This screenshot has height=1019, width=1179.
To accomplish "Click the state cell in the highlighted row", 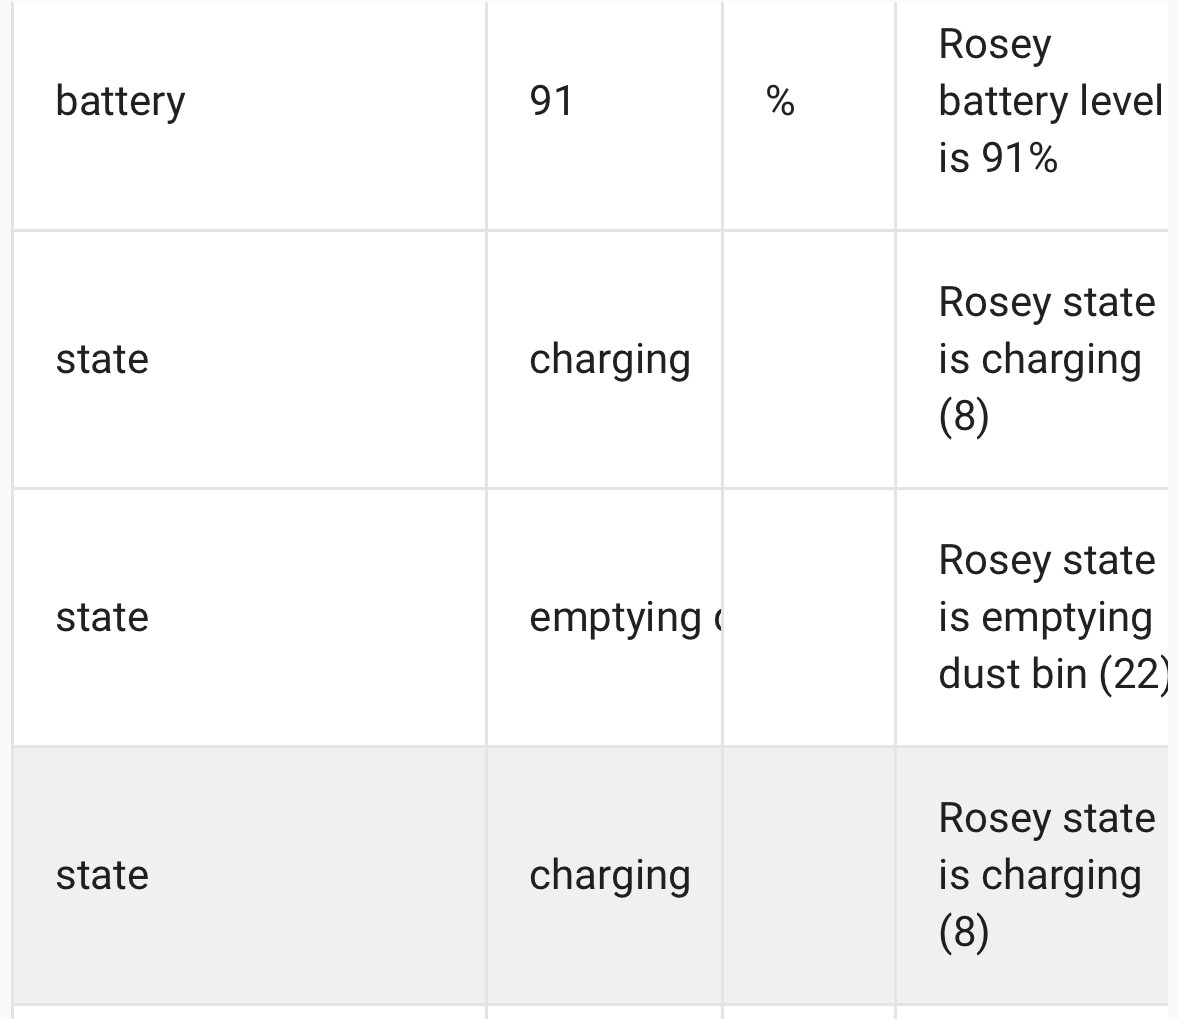I will coord(250,875).
